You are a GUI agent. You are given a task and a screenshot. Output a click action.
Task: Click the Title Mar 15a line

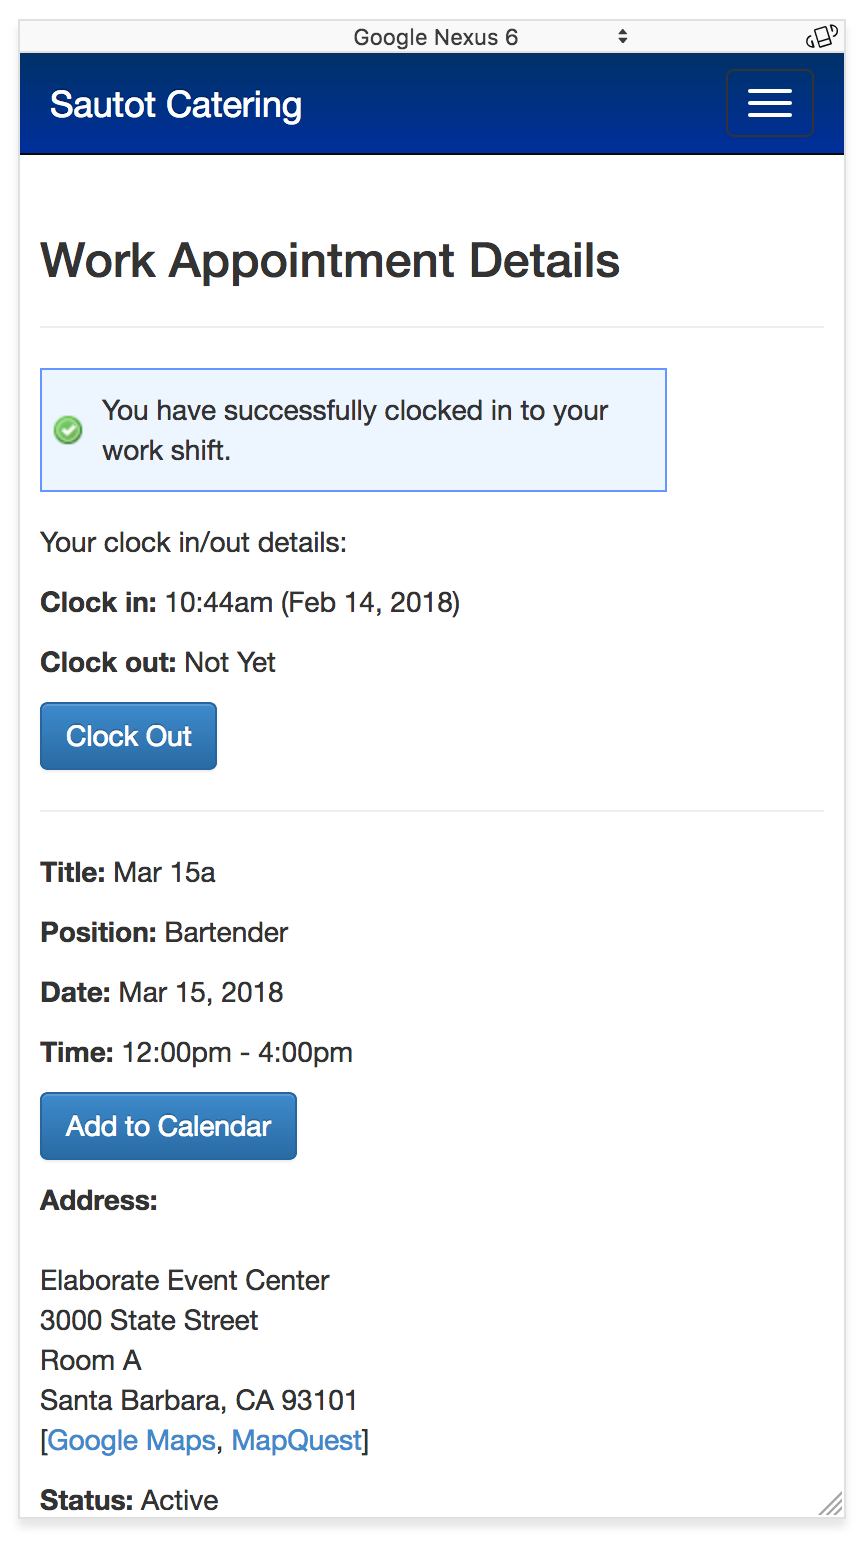pyautogui.click(x=128, y=872)
